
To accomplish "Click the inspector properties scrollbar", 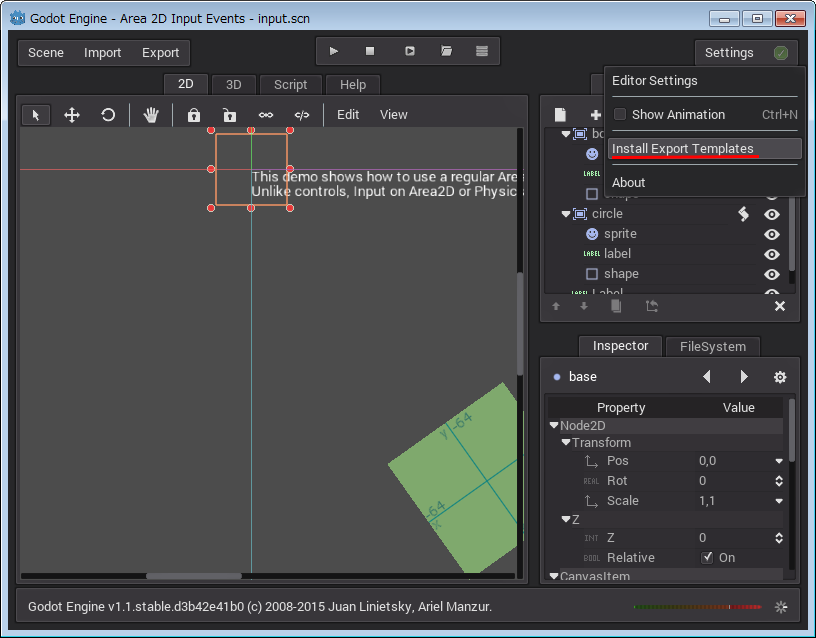I will (792, 430).
